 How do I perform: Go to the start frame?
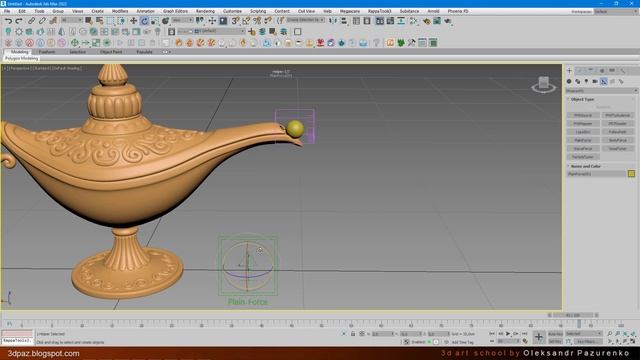pyautogui.click(x=493, y=334)
